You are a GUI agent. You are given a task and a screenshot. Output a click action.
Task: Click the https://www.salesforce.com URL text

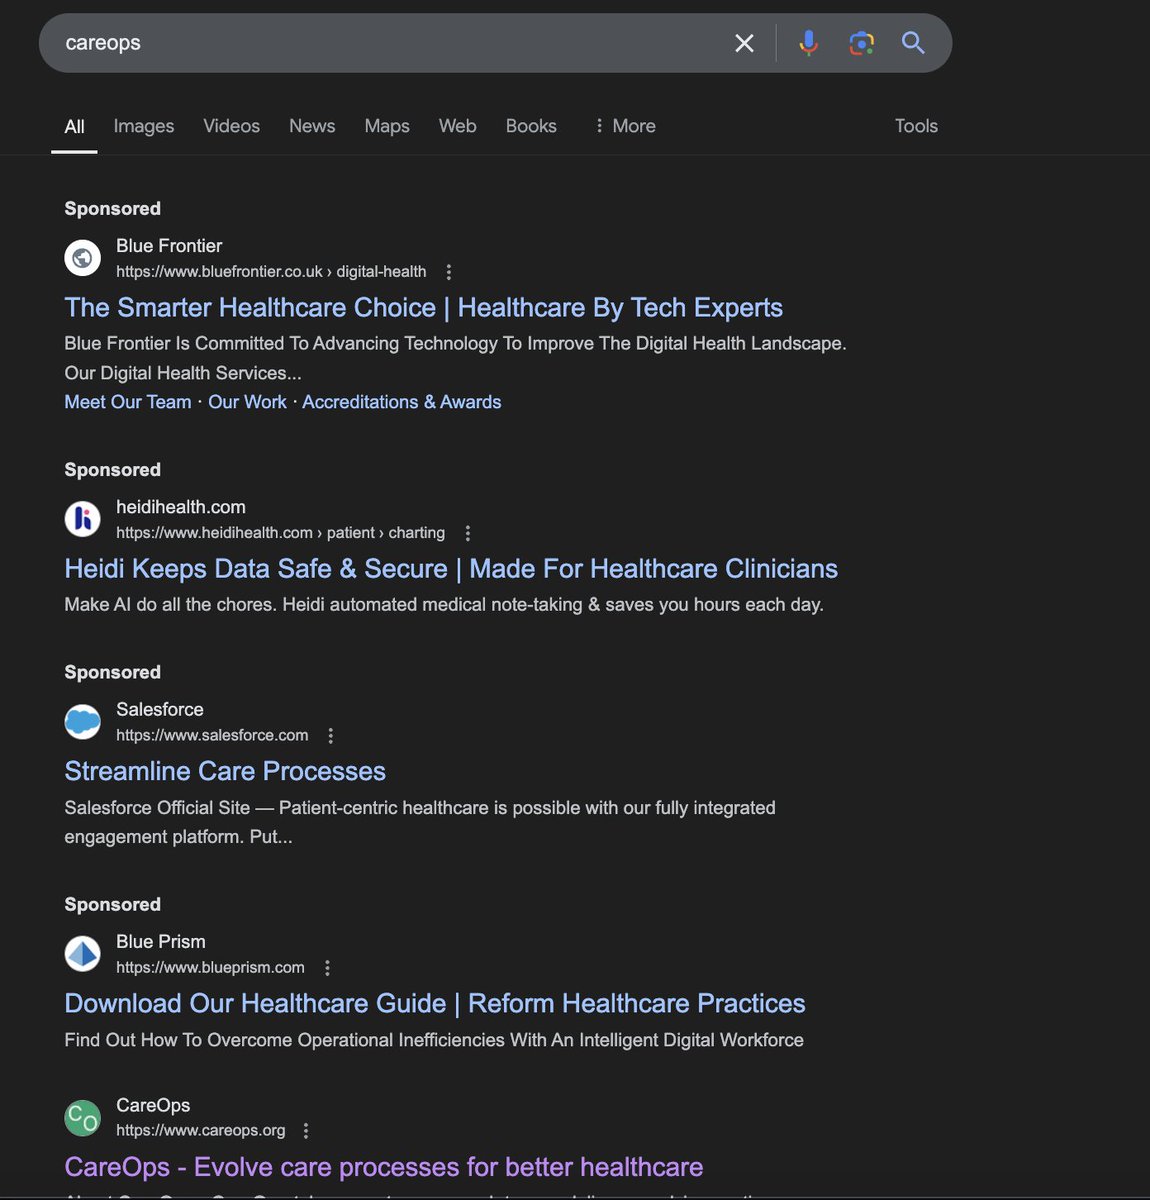coord(212,735)
